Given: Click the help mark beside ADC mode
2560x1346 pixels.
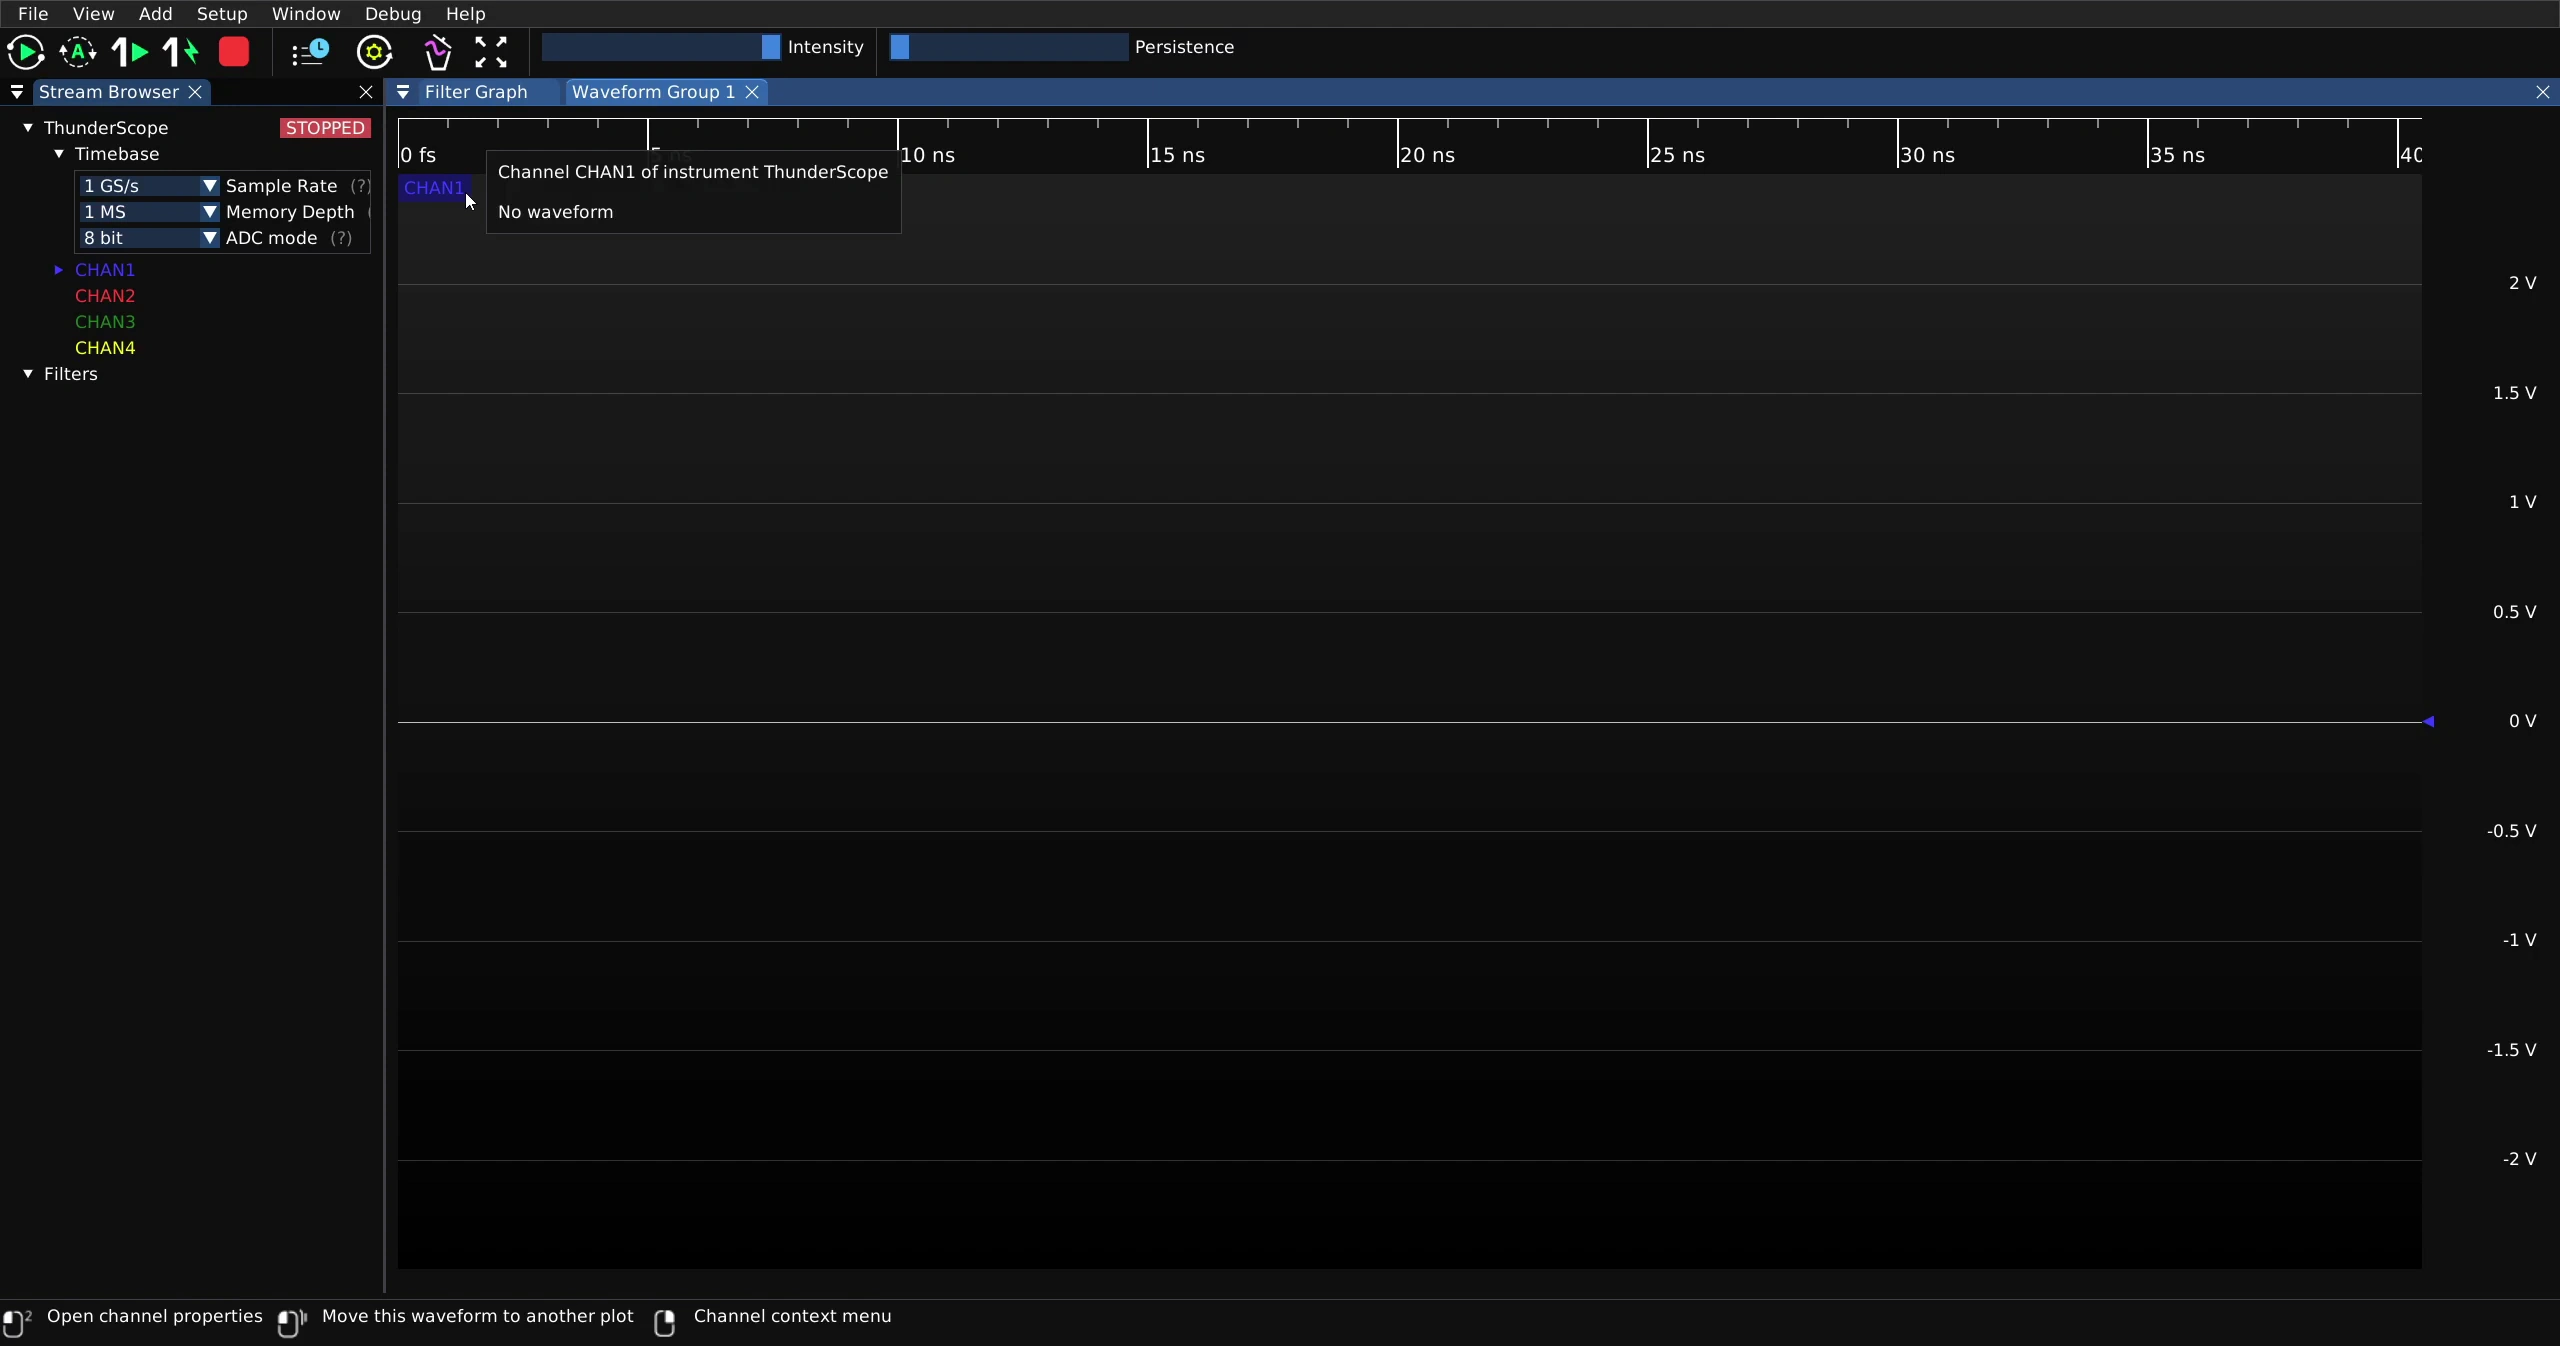Looking at the screenshot, I should coord(342,238).
